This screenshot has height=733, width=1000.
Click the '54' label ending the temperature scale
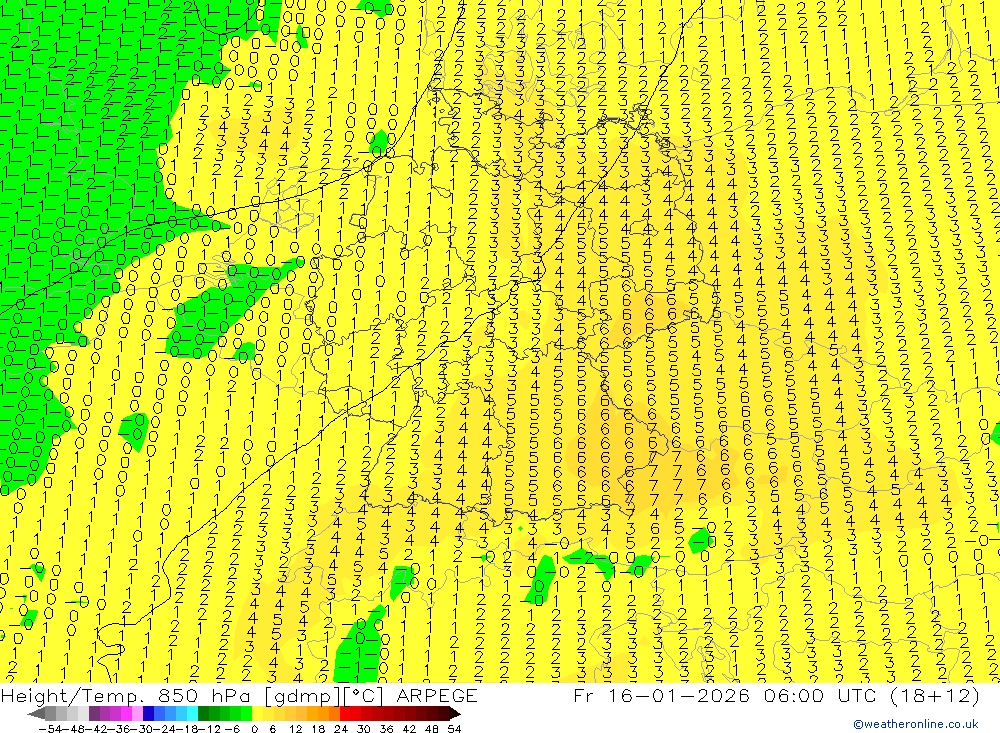tap(454, 729)
